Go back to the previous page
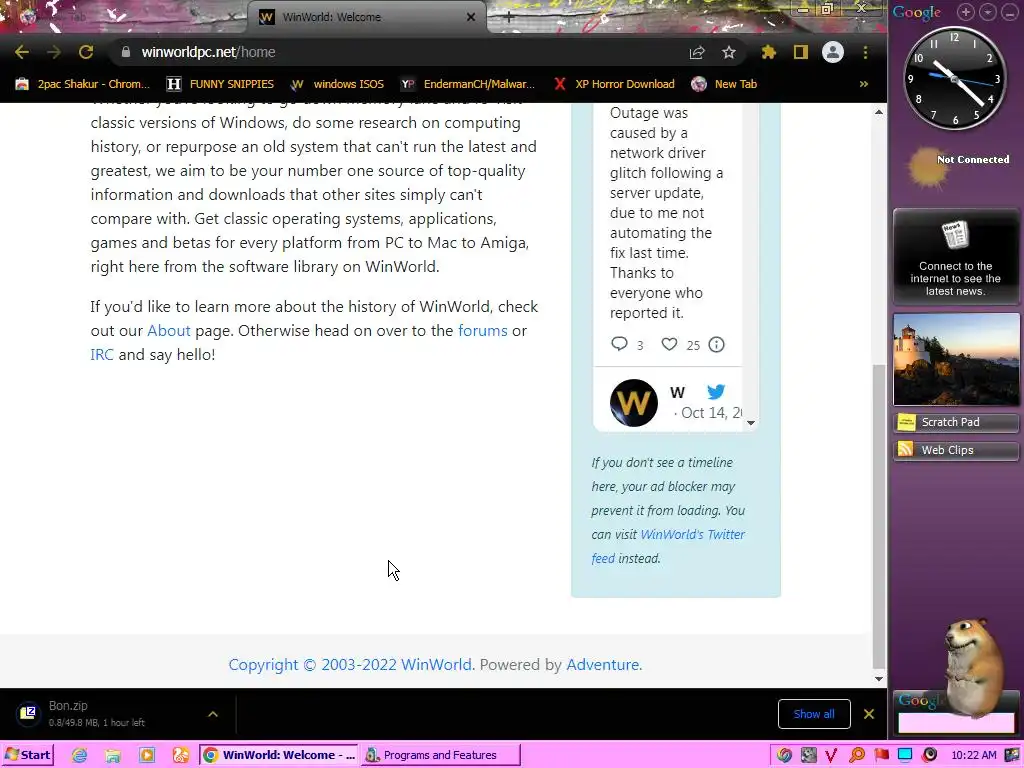 (x=22, y=52)
